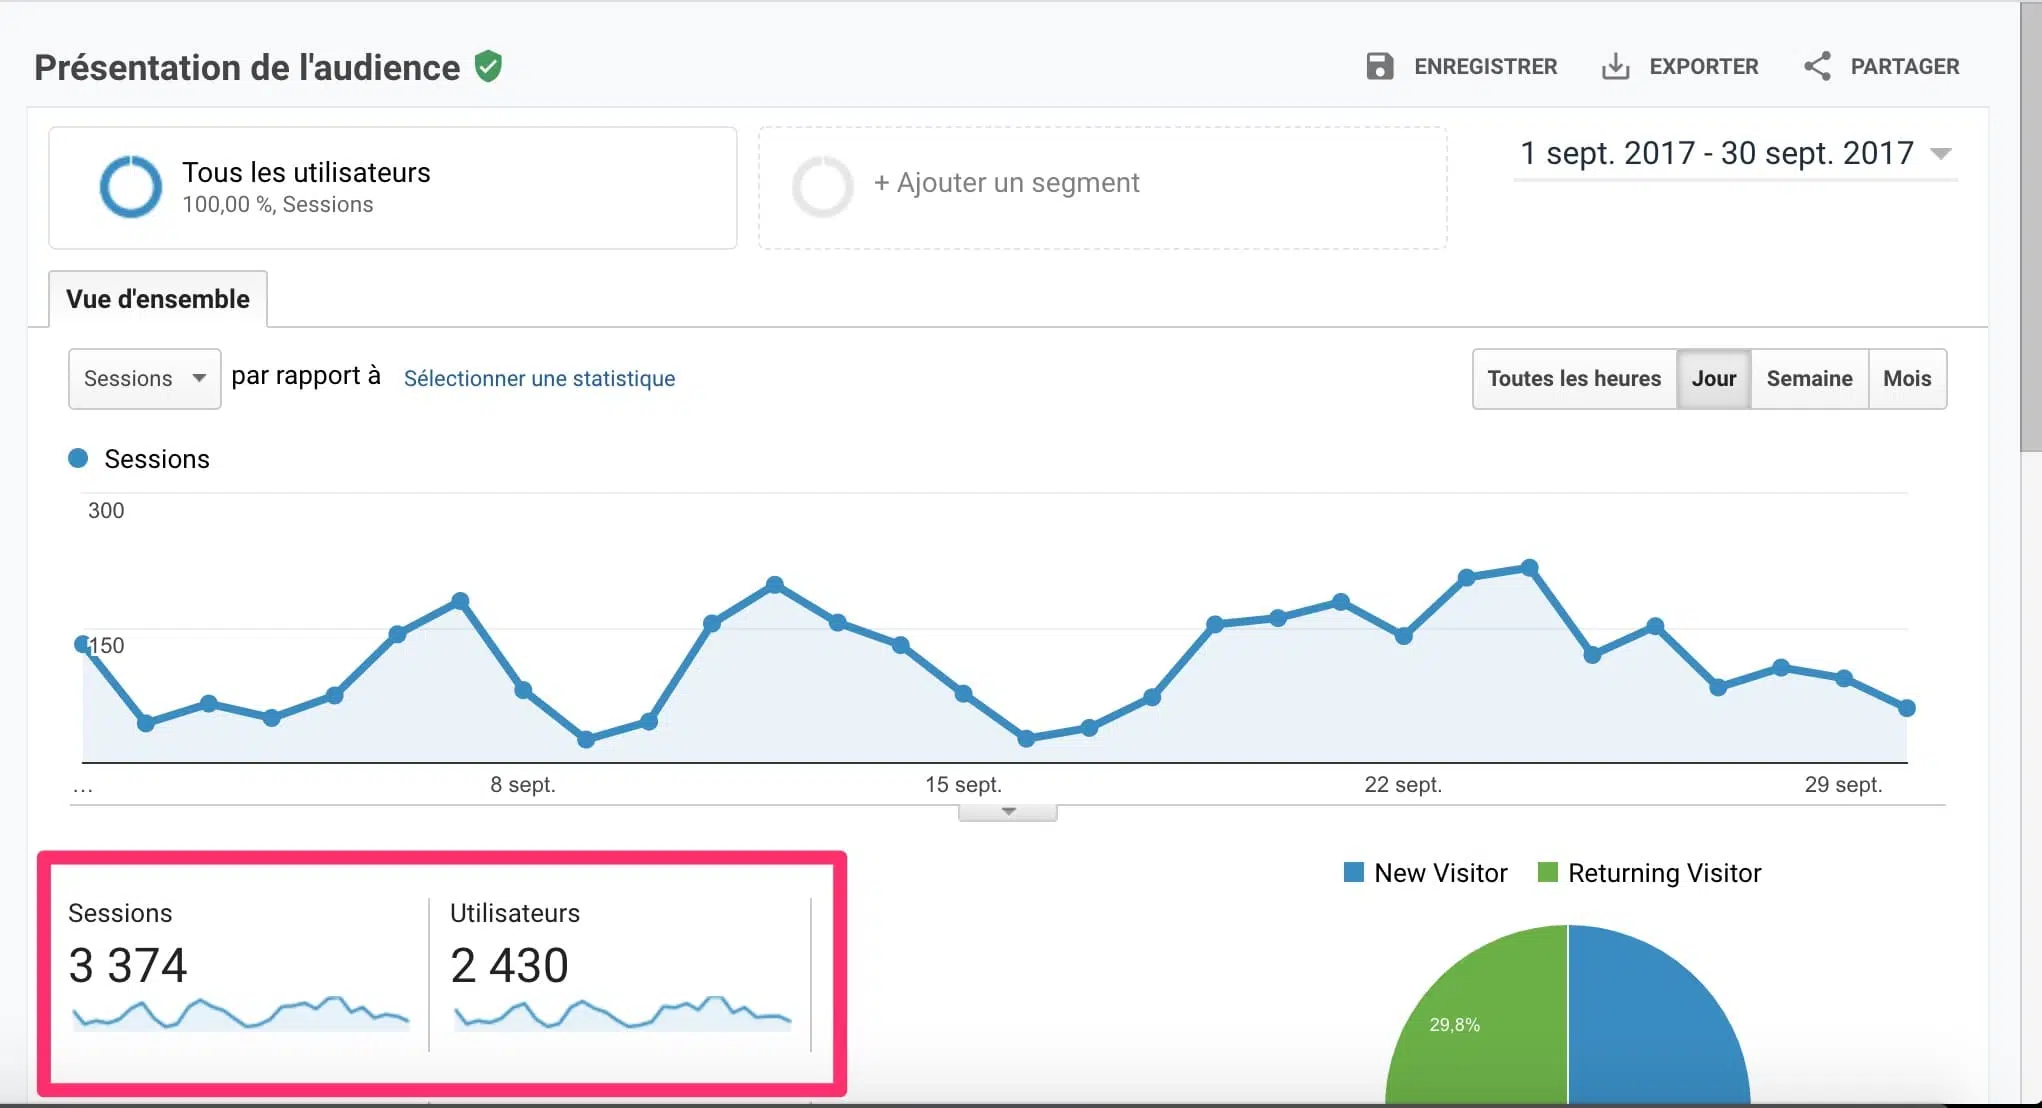Open the Tous les utilisateurs segment card
This screenshot has height=1108, width=2042.
pyautogui.click(x=393, y=188)
